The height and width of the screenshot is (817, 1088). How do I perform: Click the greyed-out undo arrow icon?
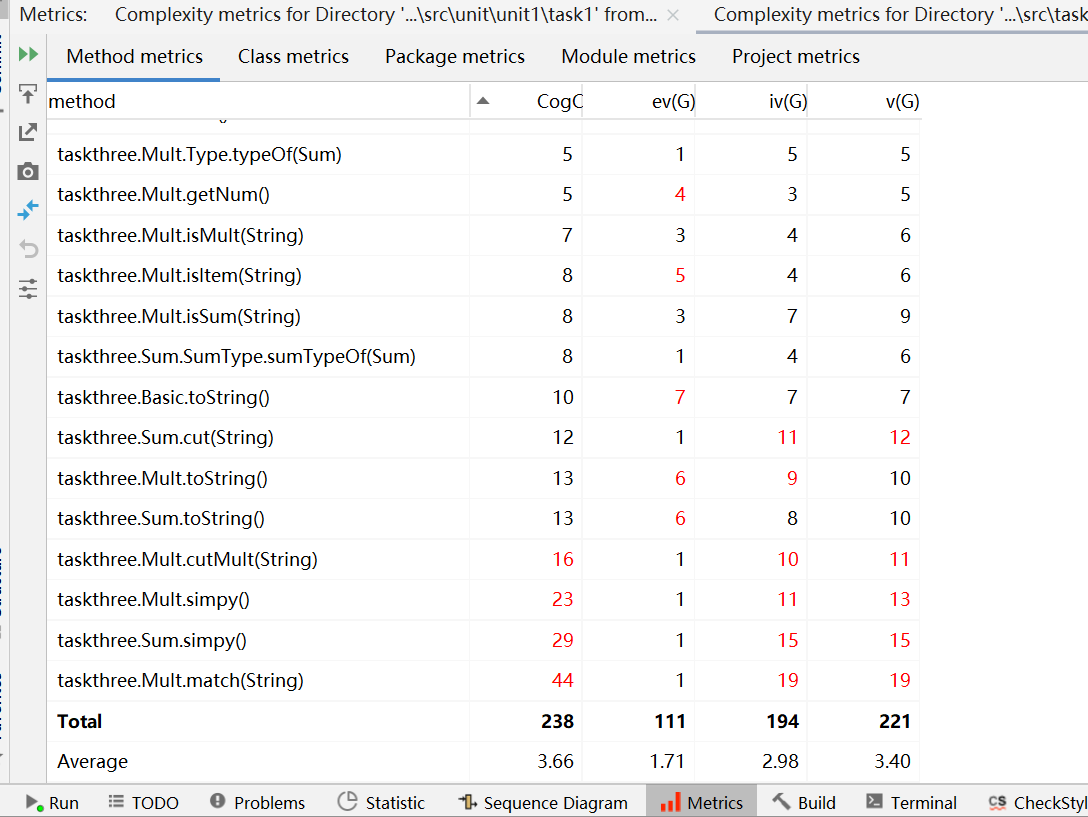coord(28,249)
